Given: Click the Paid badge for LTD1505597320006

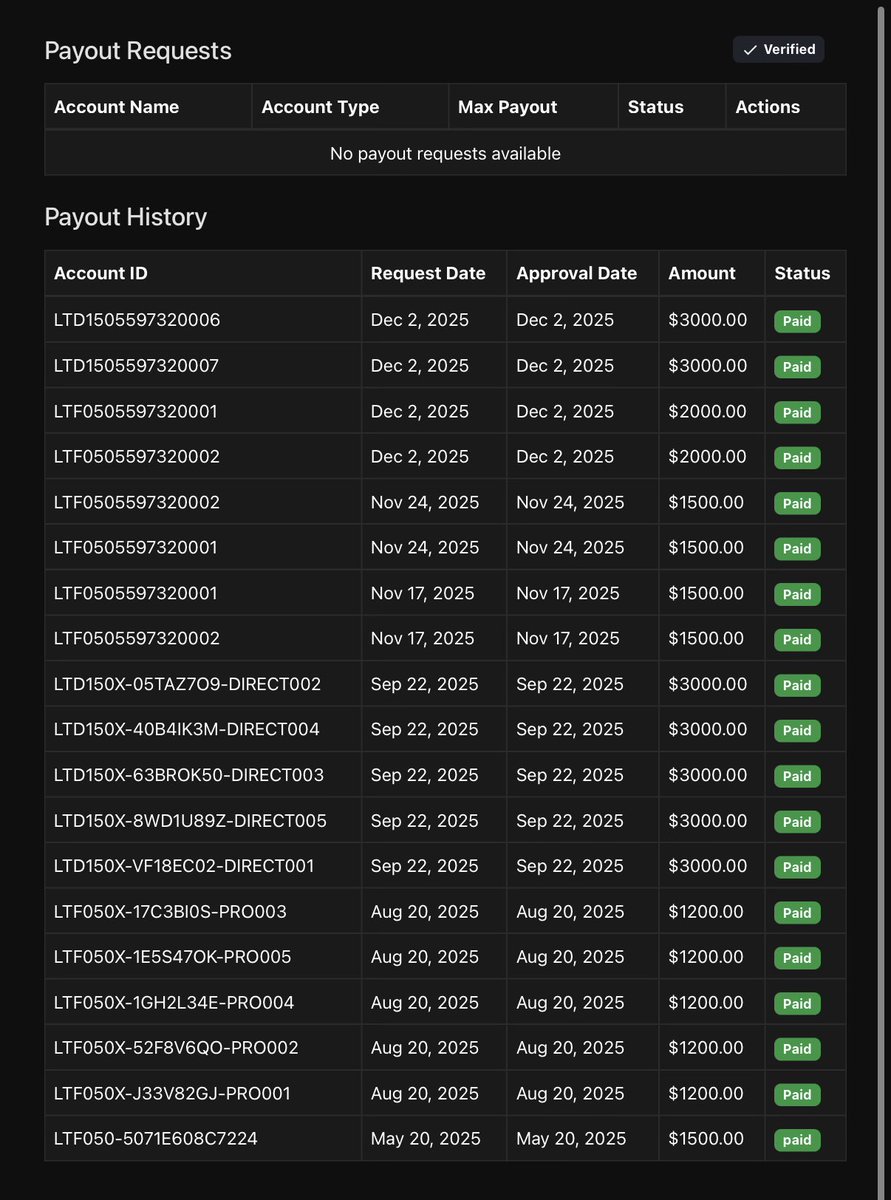Looking at the screenshot, I should [x=797, y=321].
